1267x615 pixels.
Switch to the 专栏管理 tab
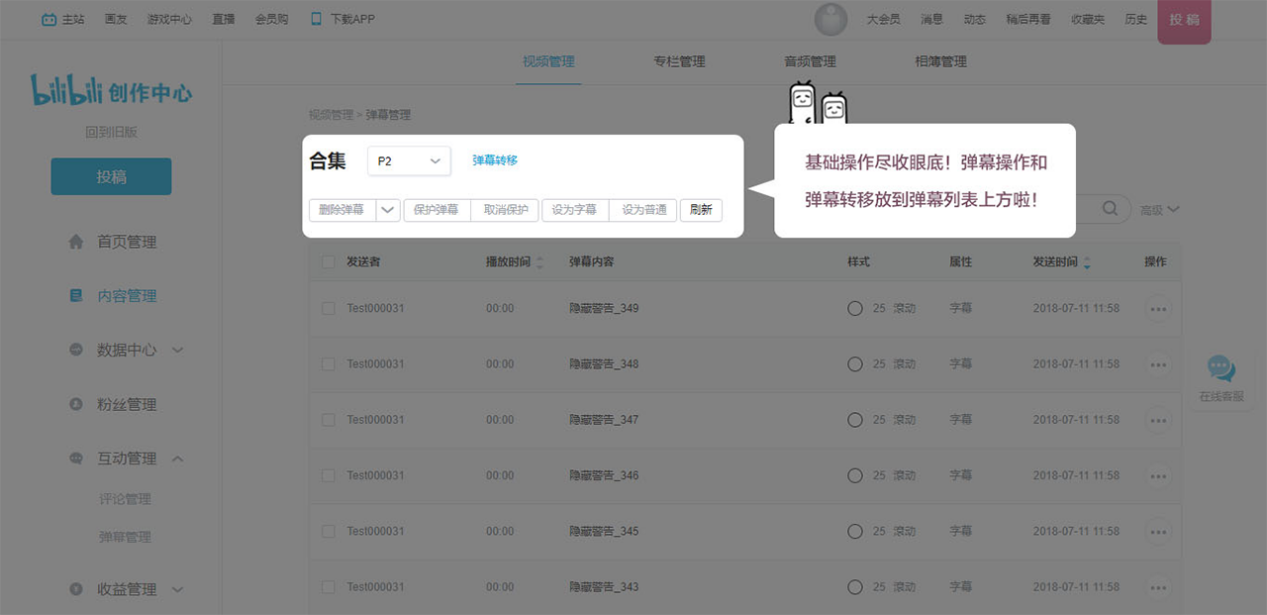click(x=679, y=62)
